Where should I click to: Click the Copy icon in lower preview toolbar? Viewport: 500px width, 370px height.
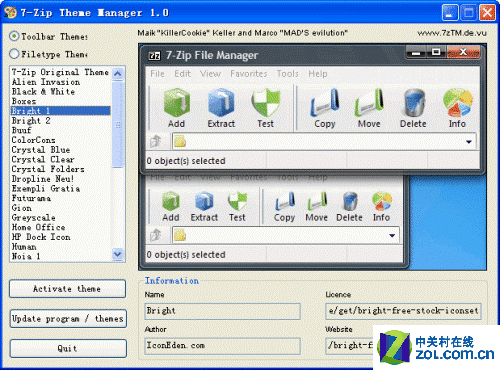pyautogui.click(x=284, y=201)
